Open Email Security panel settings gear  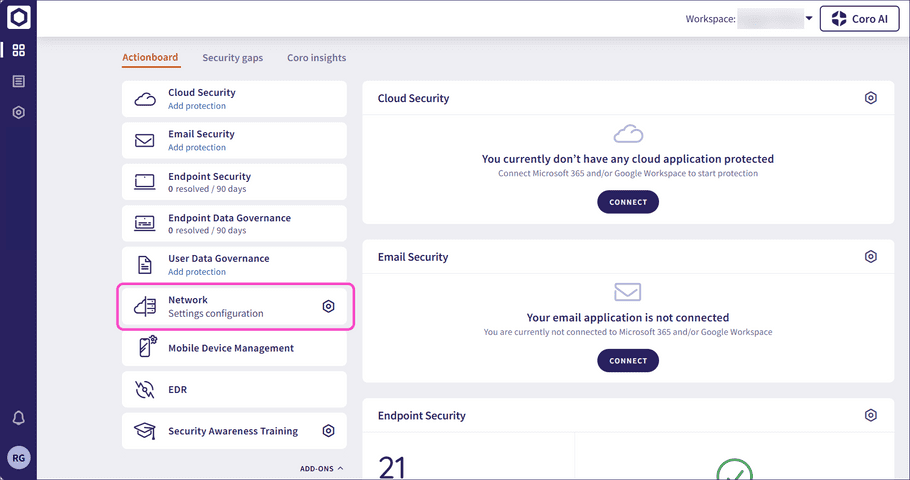tap(871, 257)
